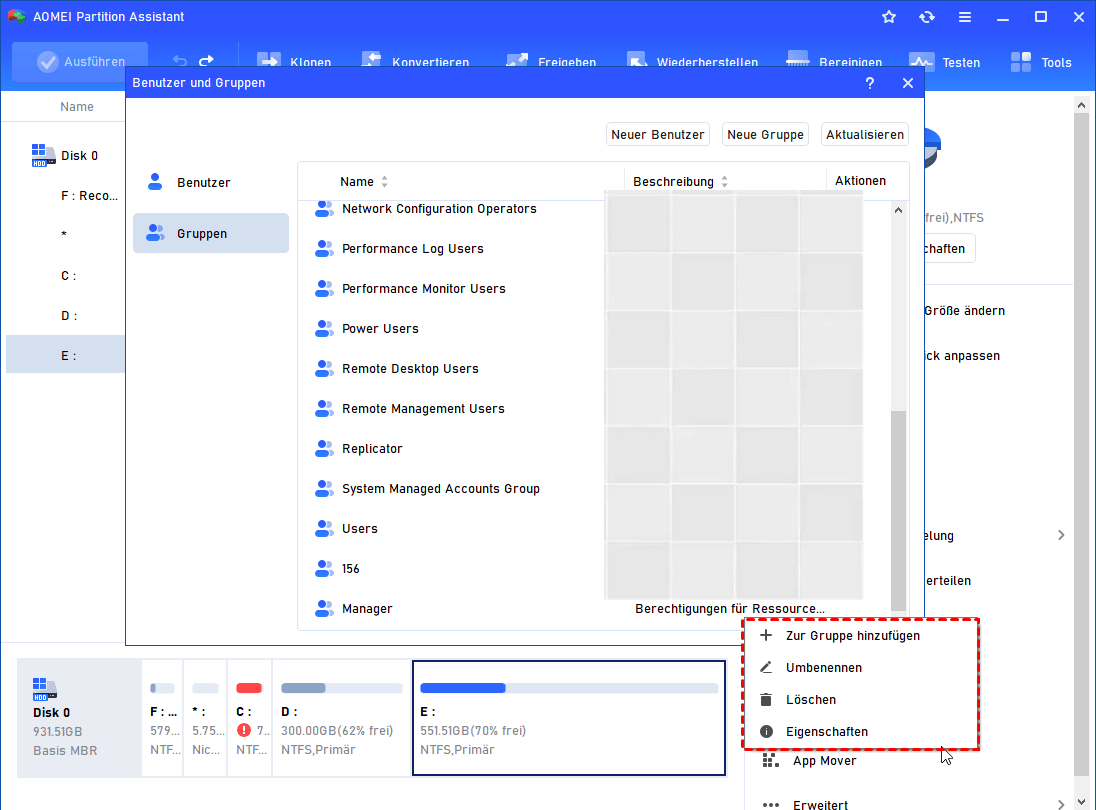1096x810 pixels.
Task: Choose Umbenennen from context menu
Action: (860, 667)
